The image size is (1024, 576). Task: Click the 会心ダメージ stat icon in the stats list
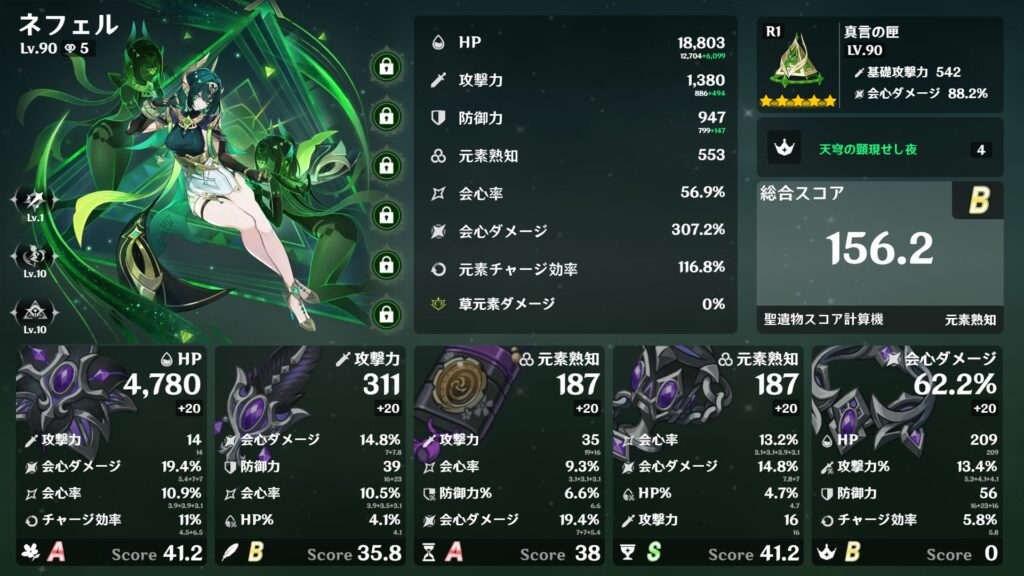pyautogui.click(x=438, y=231)
